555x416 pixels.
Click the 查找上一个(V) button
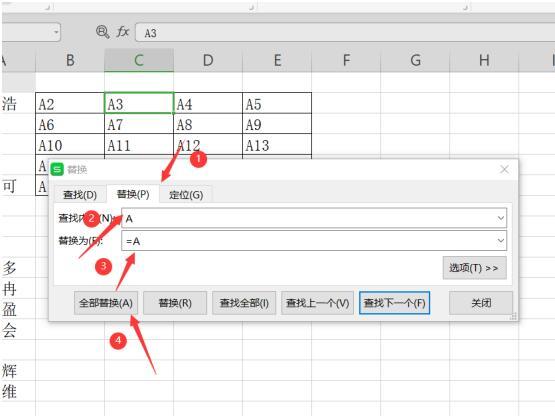click(317, 303)
